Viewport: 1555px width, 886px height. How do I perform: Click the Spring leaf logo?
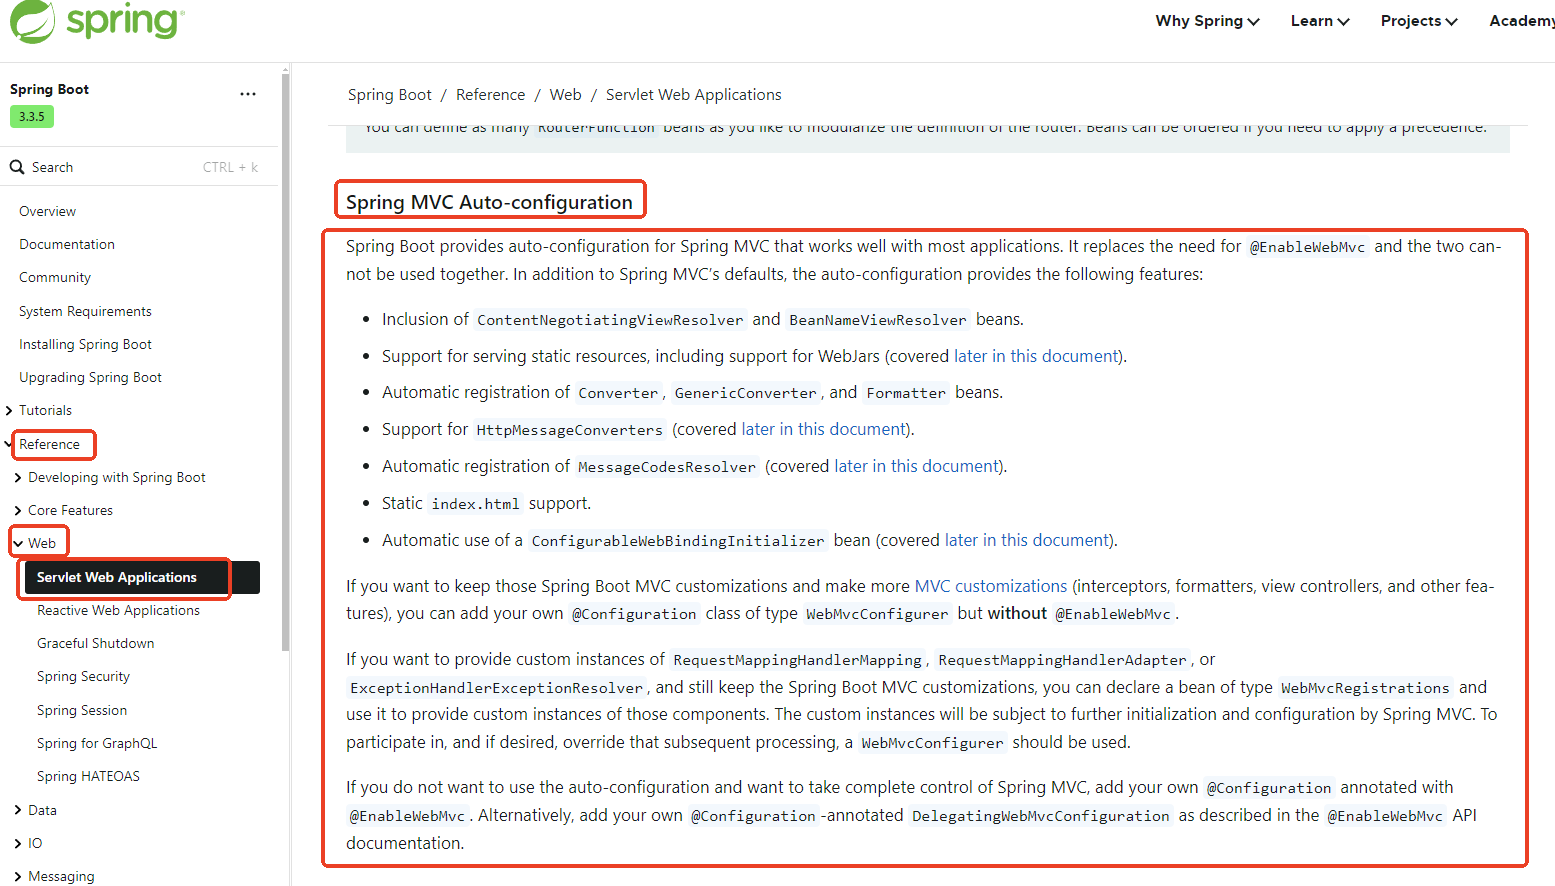pyautogui.click(x=32, y=21)
